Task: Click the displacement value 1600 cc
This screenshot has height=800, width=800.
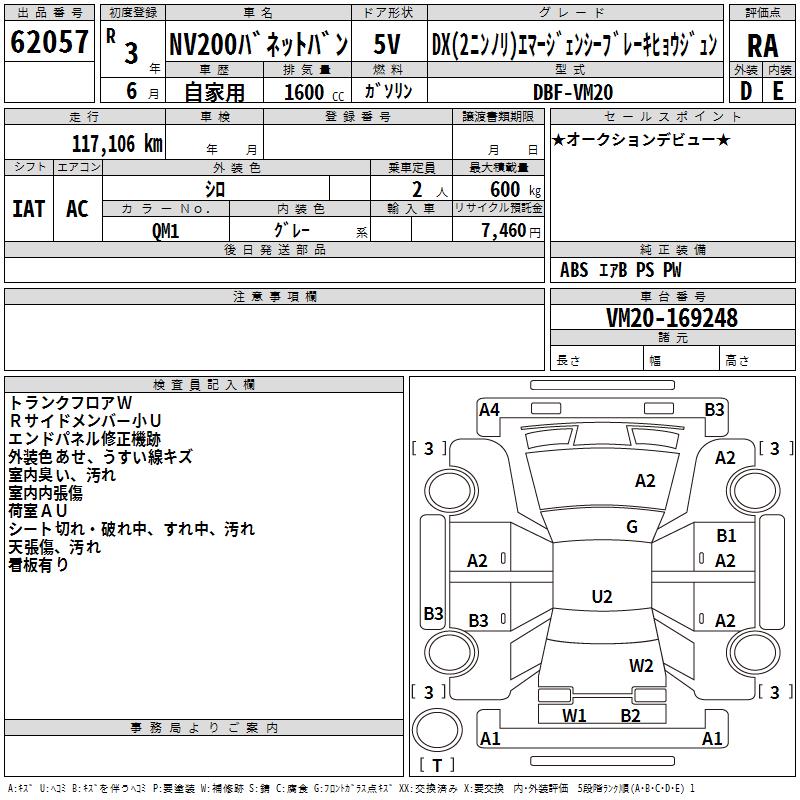Action: (x=314, y=92)
